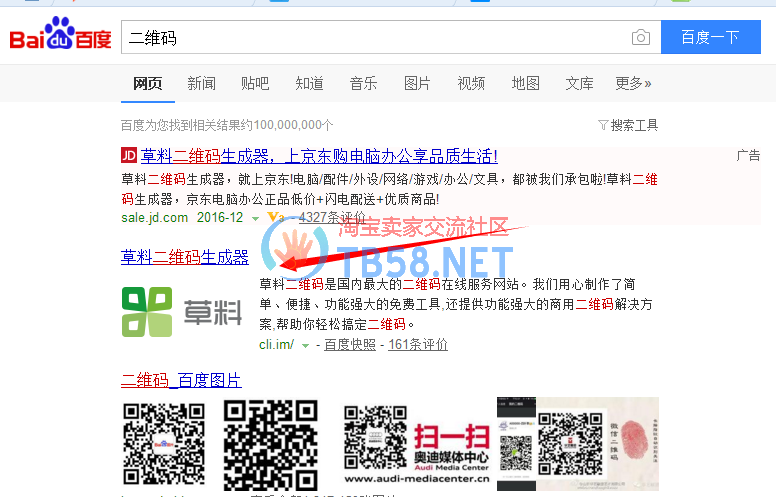This screenshot has height=497, width=776.
Task: Click the Baidu logo
Action: click(x=60, y=36)
